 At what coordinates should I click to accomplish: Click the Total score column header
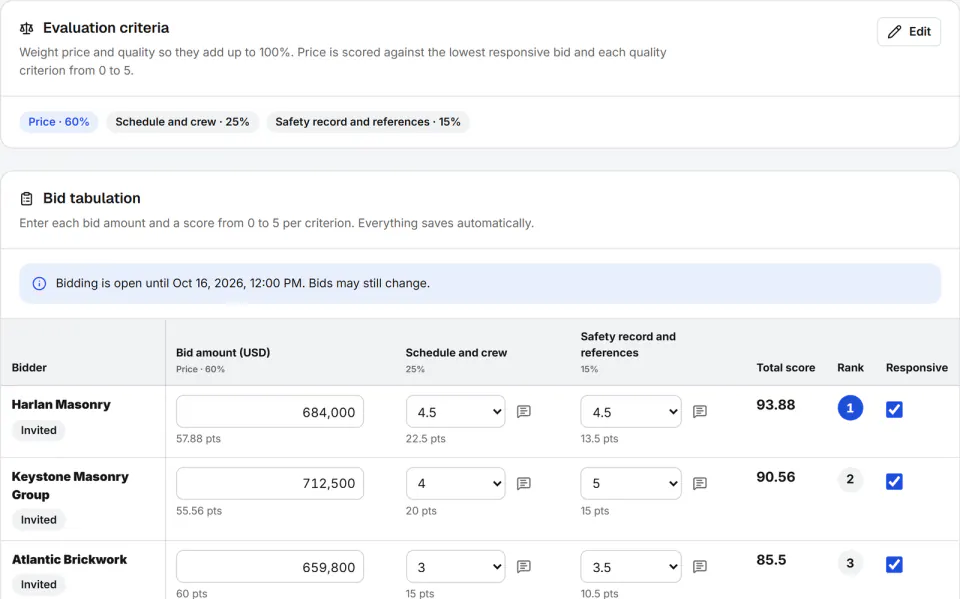point(786,368)
